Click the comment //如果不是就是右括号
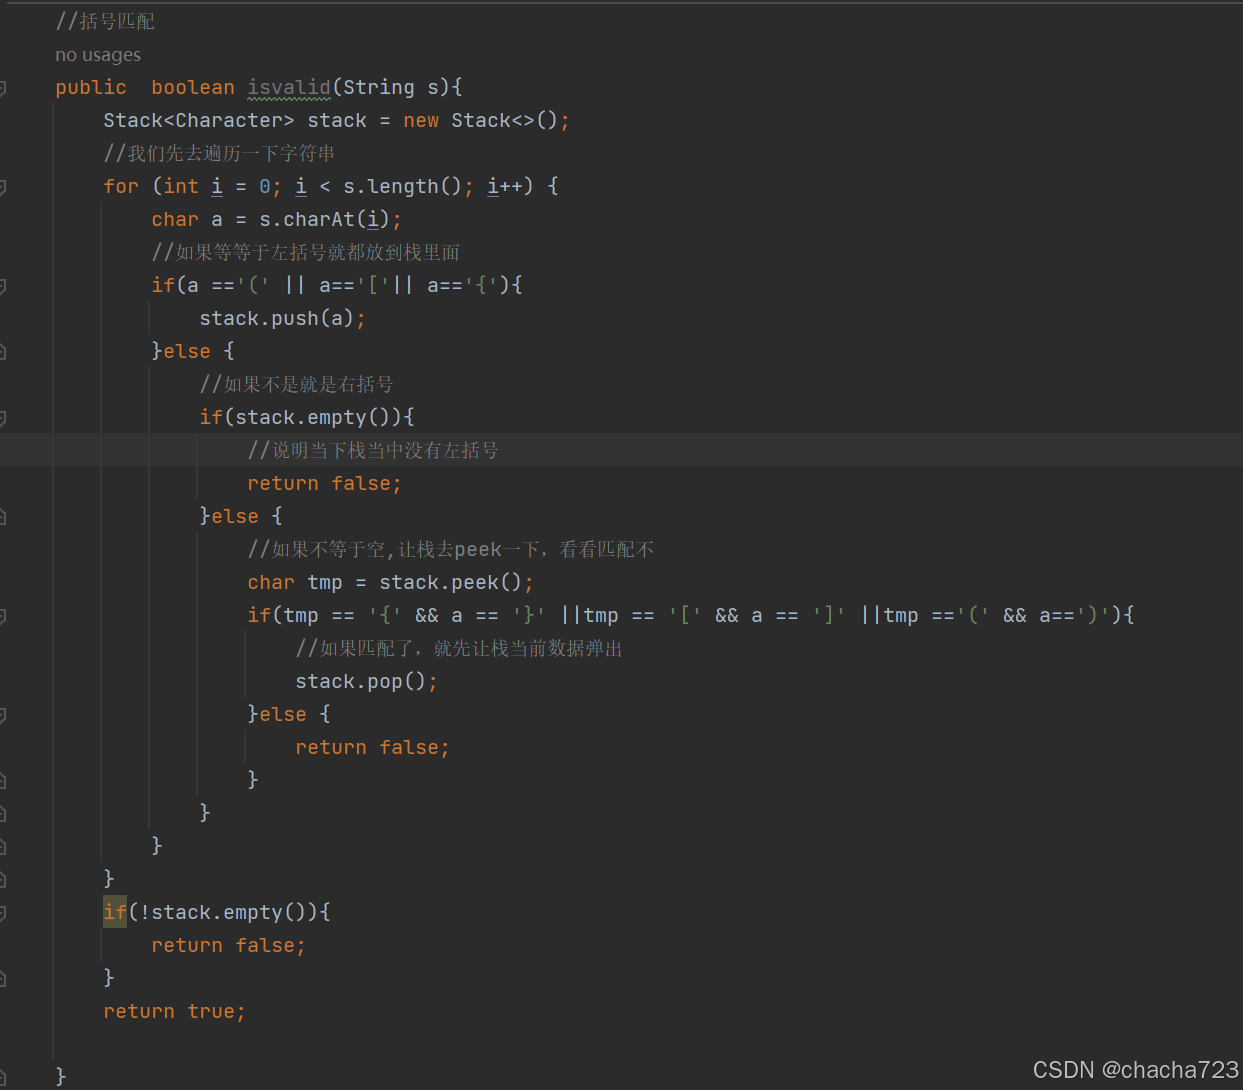Viewport: 1243px width, 1090px height. point(296,385)
